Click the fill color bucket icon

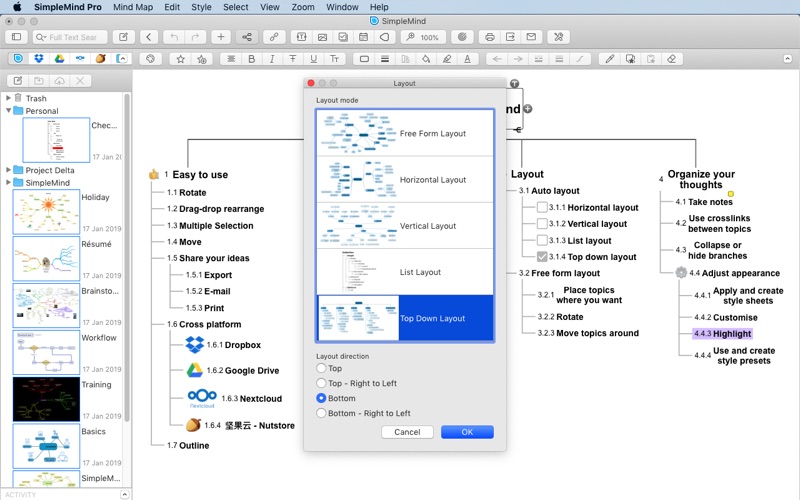click(426, 59)
